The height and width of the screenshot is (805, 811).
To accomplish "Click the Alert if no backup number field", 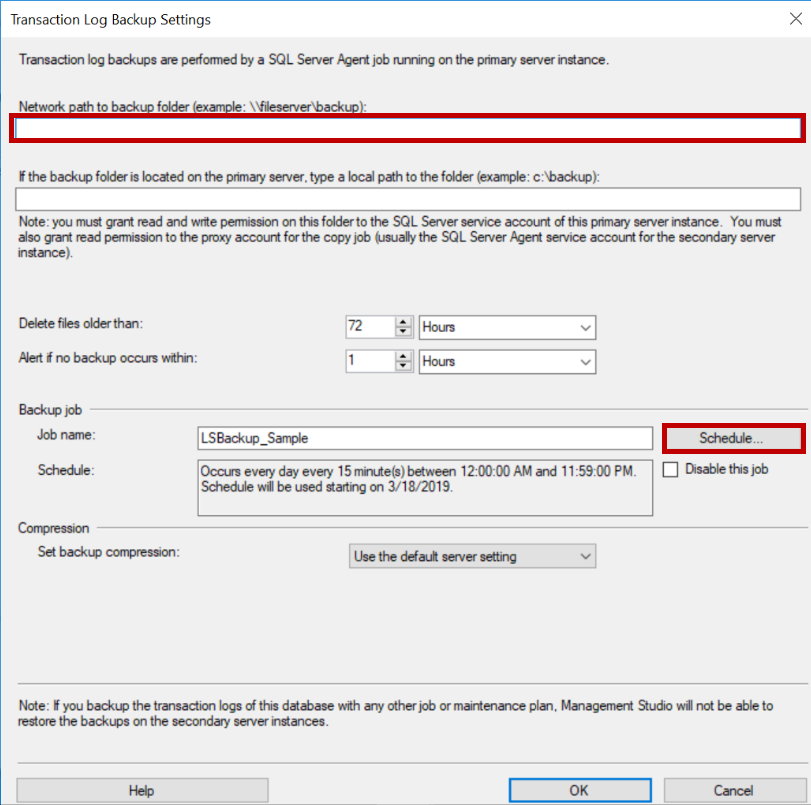I will [x=369, y=361].
